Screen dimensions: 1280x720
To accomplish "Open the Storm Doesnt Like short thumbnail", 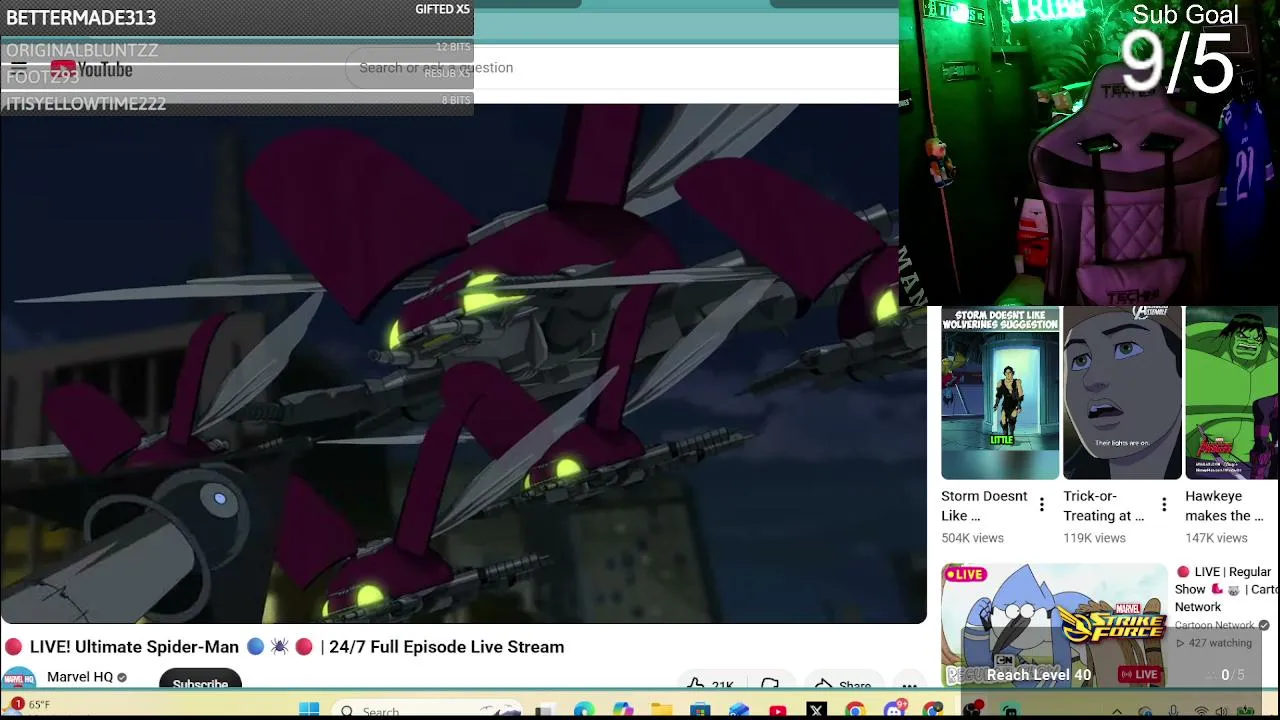I will (x=1000, y=393).
